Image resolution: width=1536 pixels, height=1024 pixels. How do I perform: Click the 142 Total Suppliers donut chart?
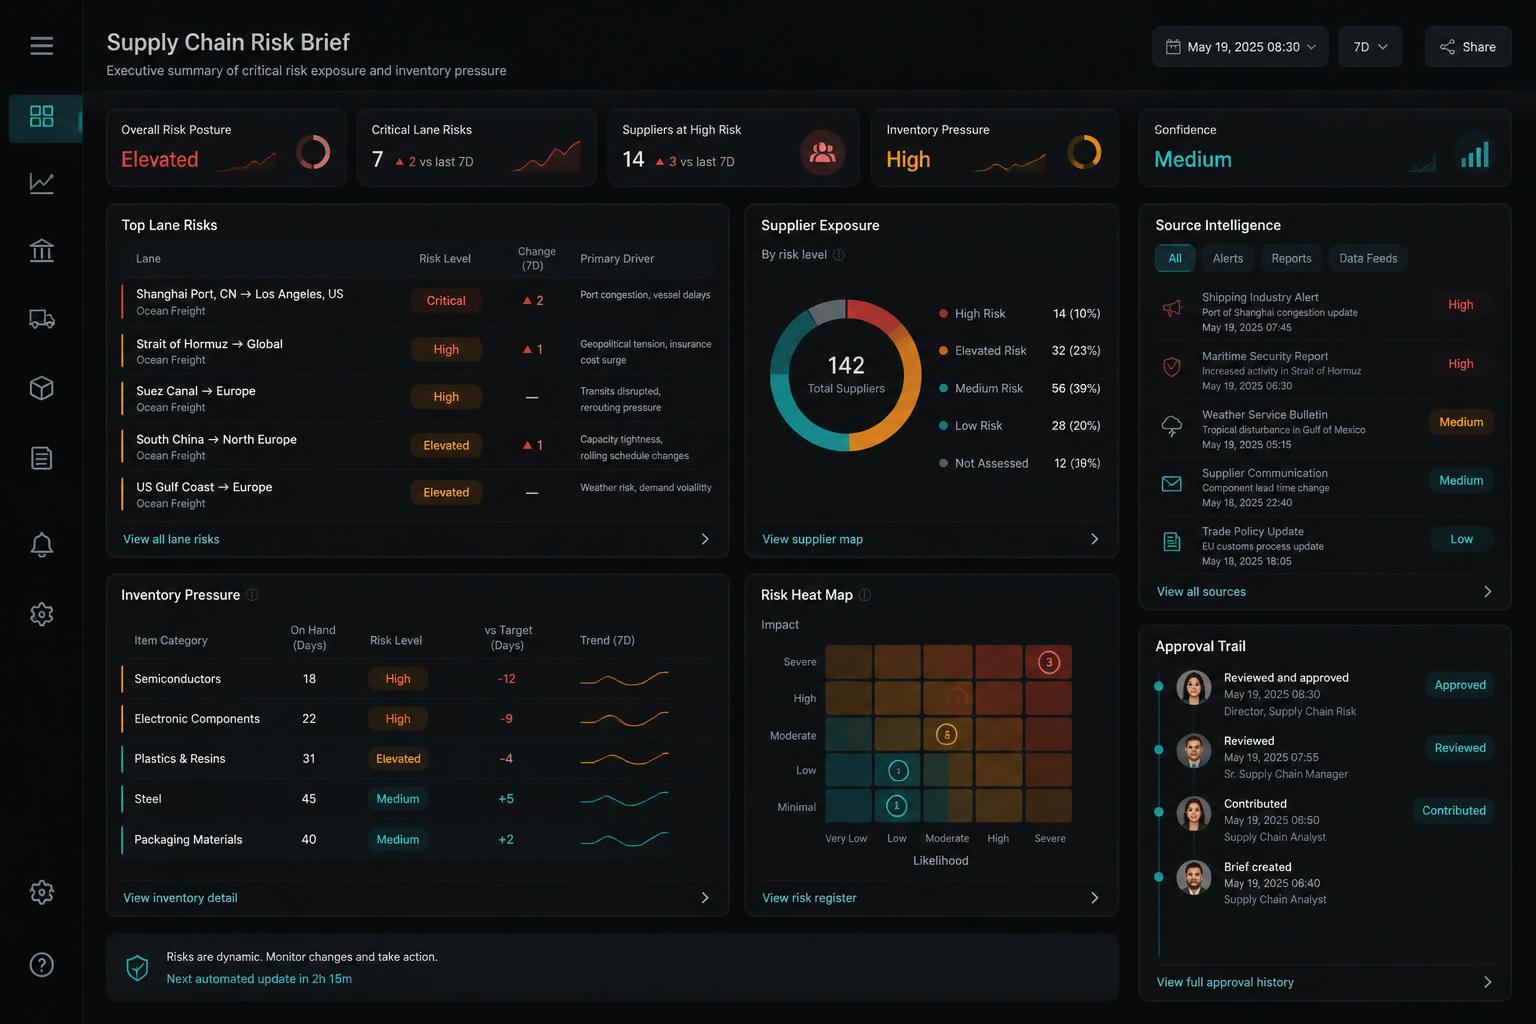click(x=846, y=374)
